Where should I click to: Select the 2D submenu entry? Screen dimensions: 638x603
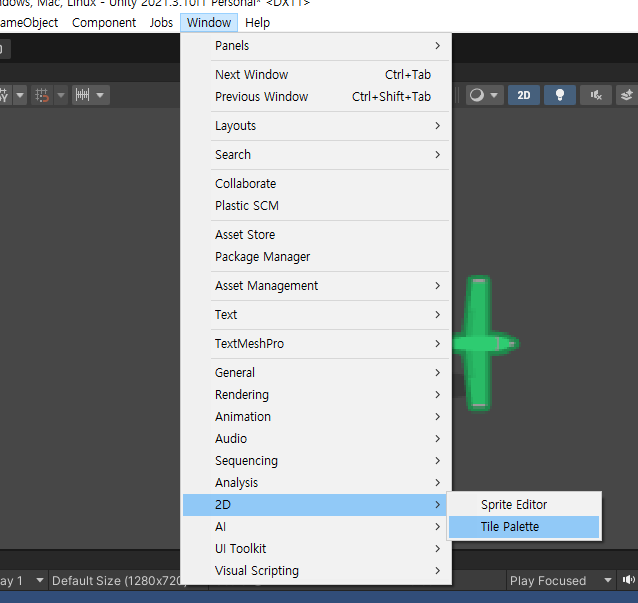(x=317, y=505)
